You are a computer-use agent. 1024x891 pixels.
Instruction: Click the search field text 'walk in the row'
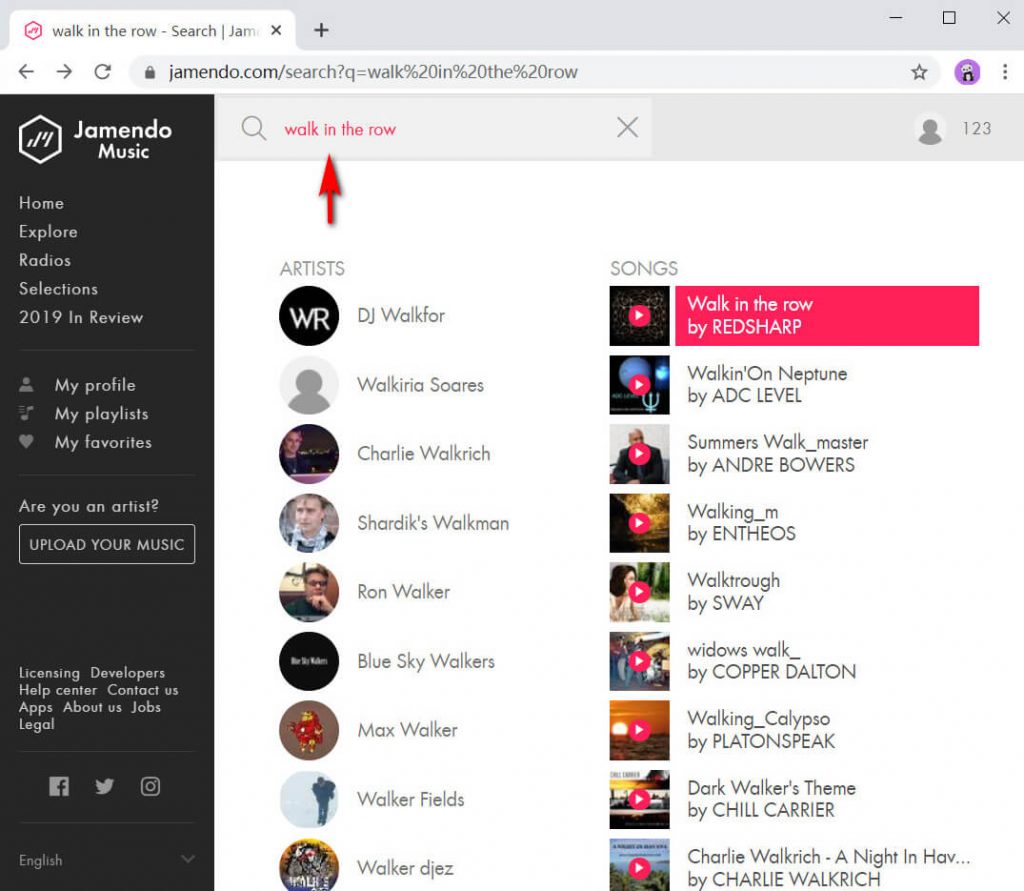click(x=340, y=129)
